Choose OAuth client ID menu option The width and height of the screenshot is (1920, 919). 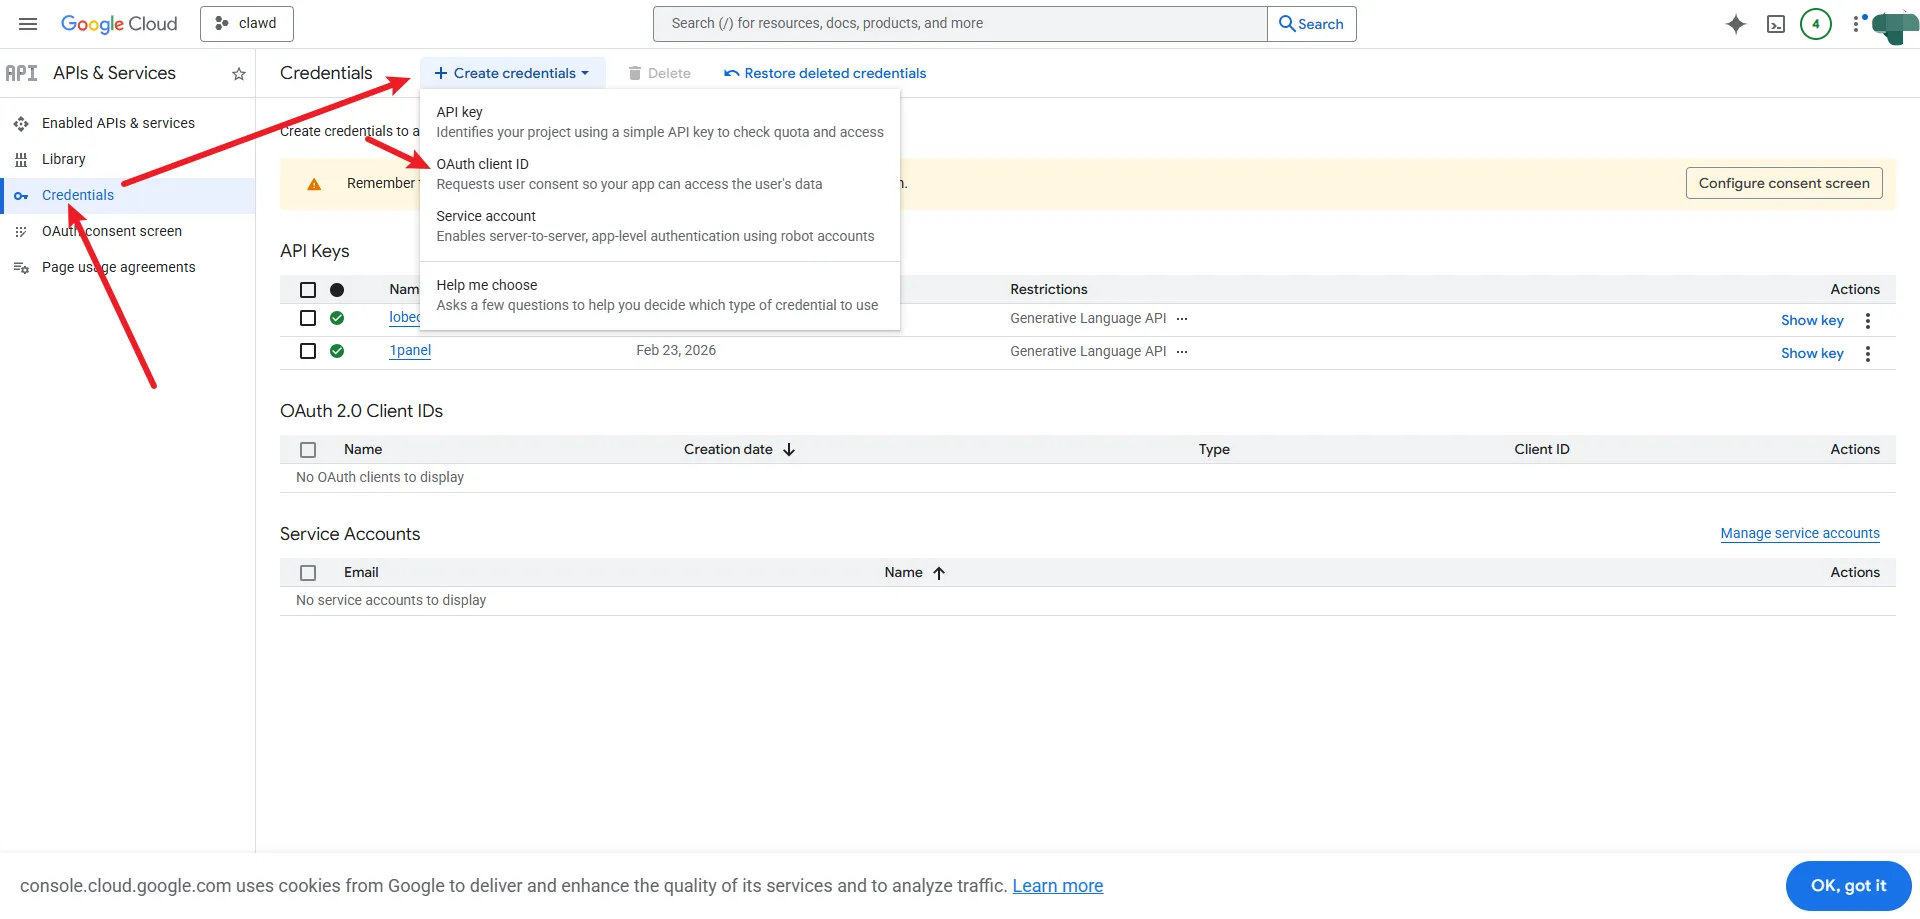(482, 164)
